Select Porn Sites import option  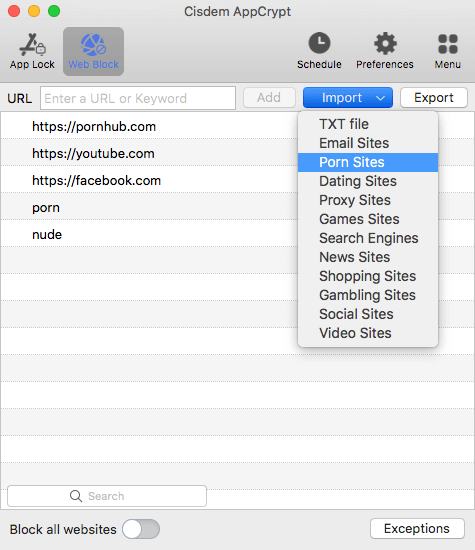coord(368,162)
